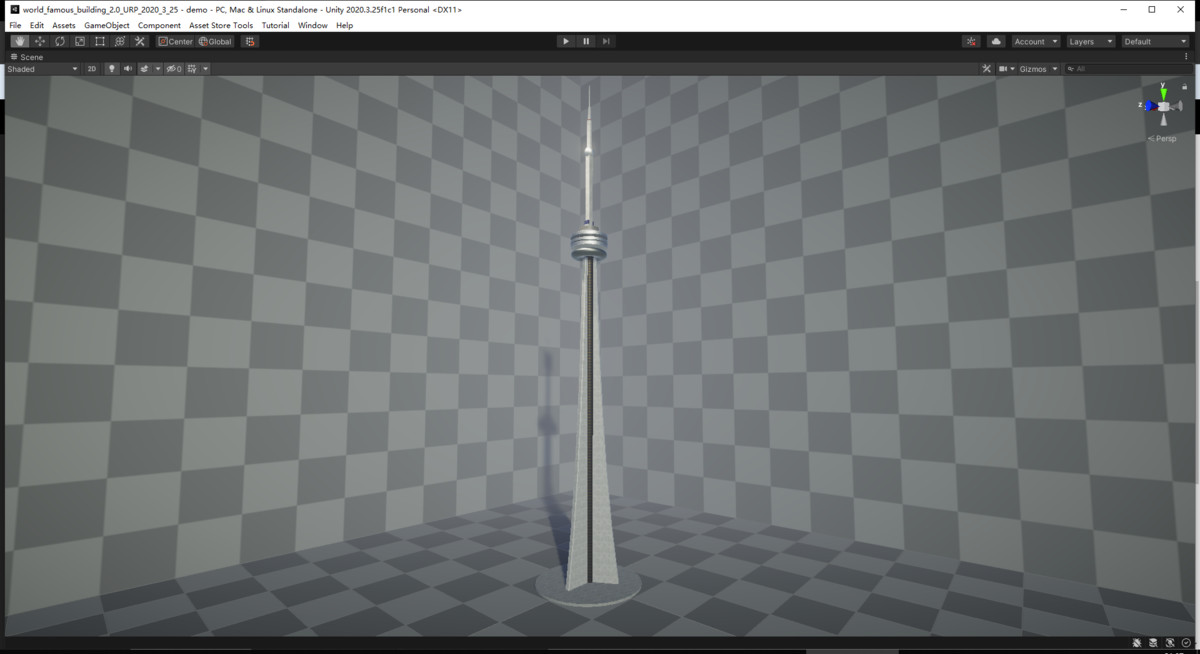This screenshot has height=654, width=1200.
Task: Select the Rotate tool
Action: tap(59, 41)
